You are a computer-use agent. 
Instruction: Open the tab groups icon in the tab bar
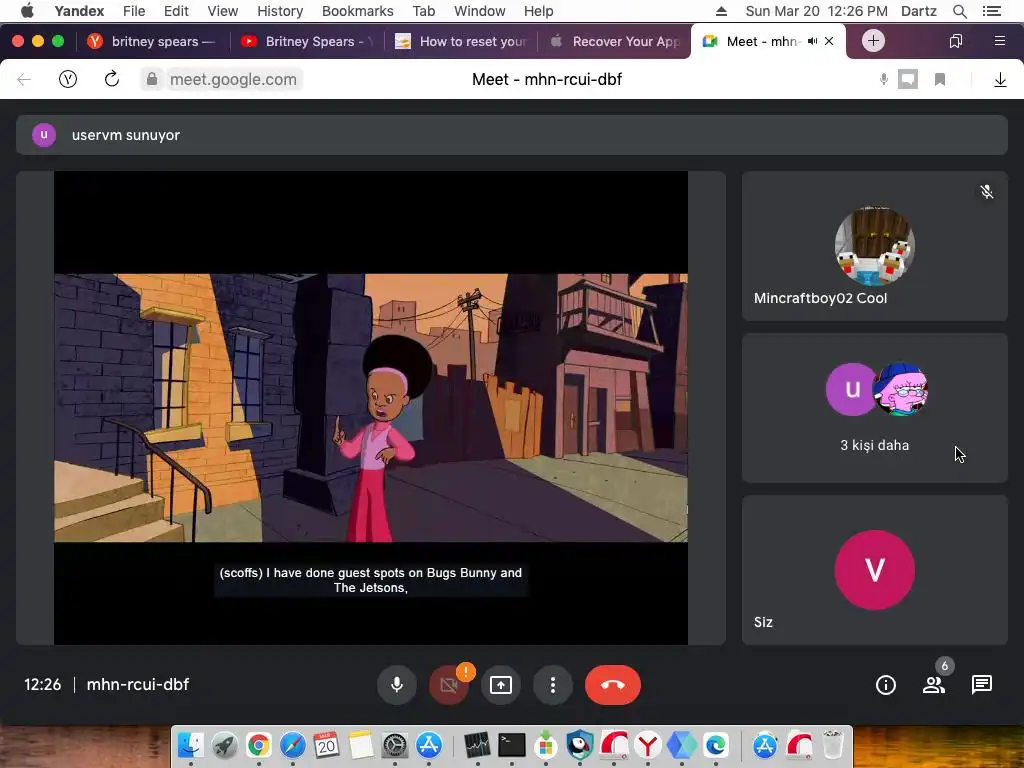955,41
